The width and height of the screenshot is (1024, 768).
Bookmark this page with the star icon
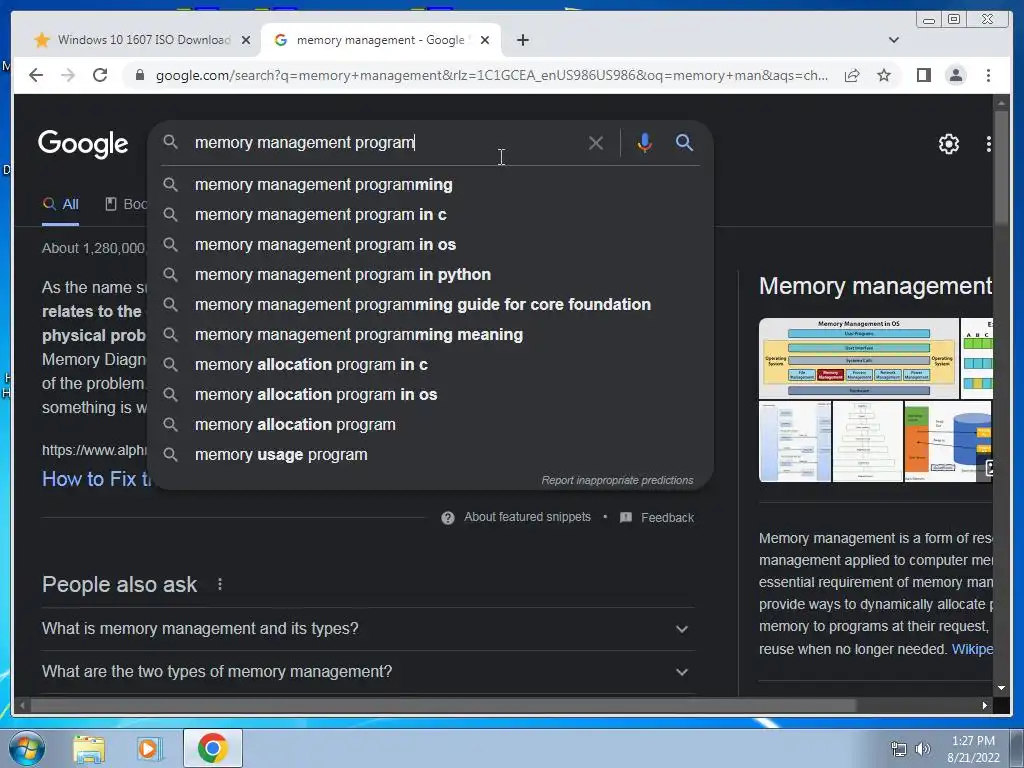[884, 75]
